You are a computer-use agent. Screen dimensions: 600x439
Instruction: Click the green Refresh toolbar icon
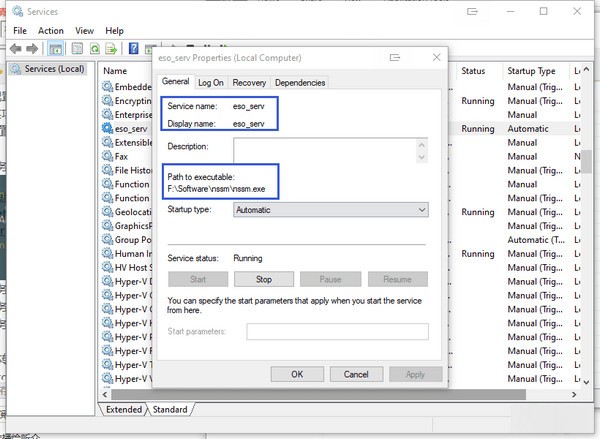pyautogui.click(x=95, y=48)
